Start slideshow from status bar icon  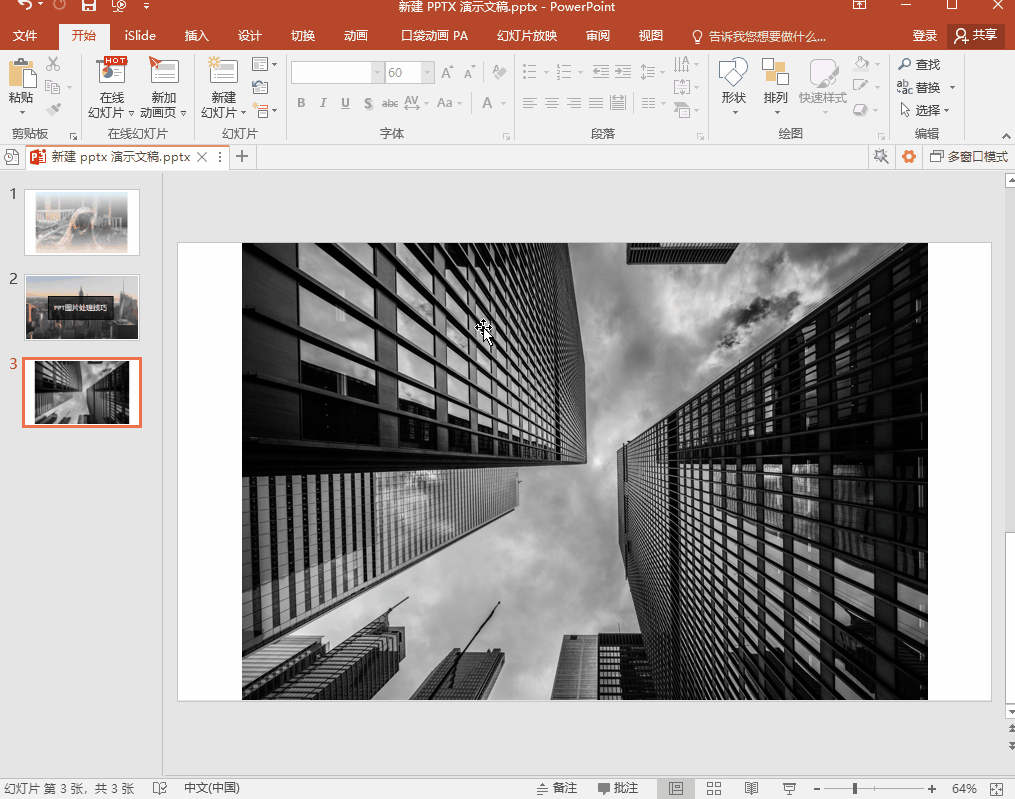click(x=789, y=788)
